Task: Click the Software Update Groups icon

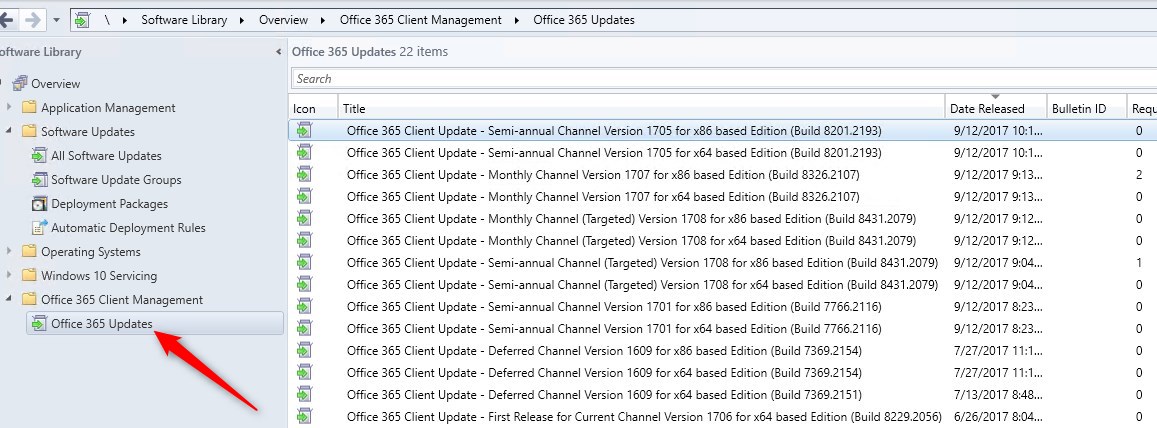Action: (39, 179)
